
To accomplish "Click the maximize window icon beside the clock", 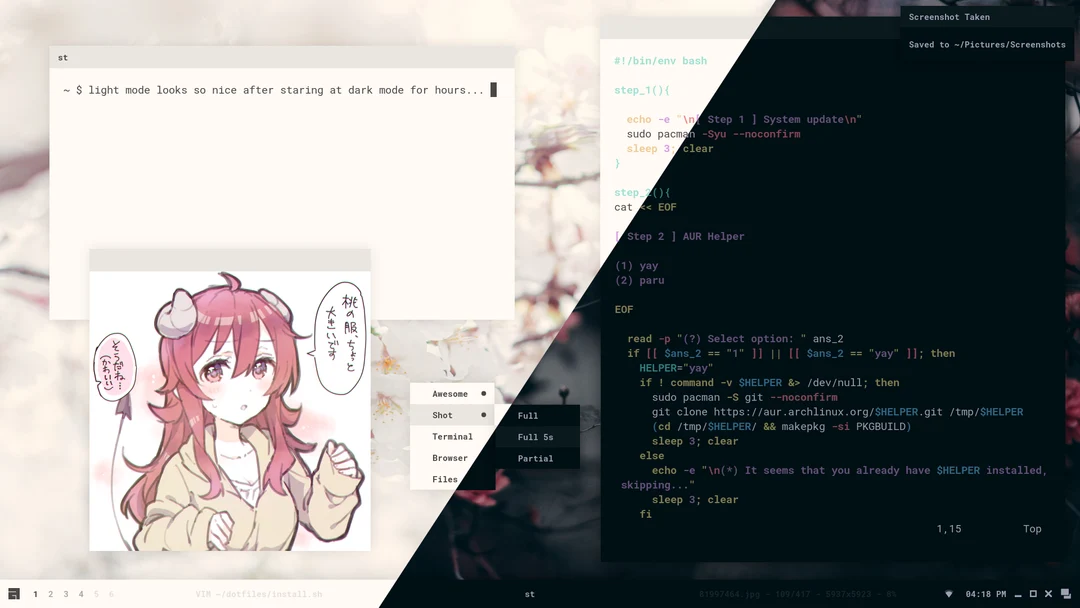I will 1033,593.
